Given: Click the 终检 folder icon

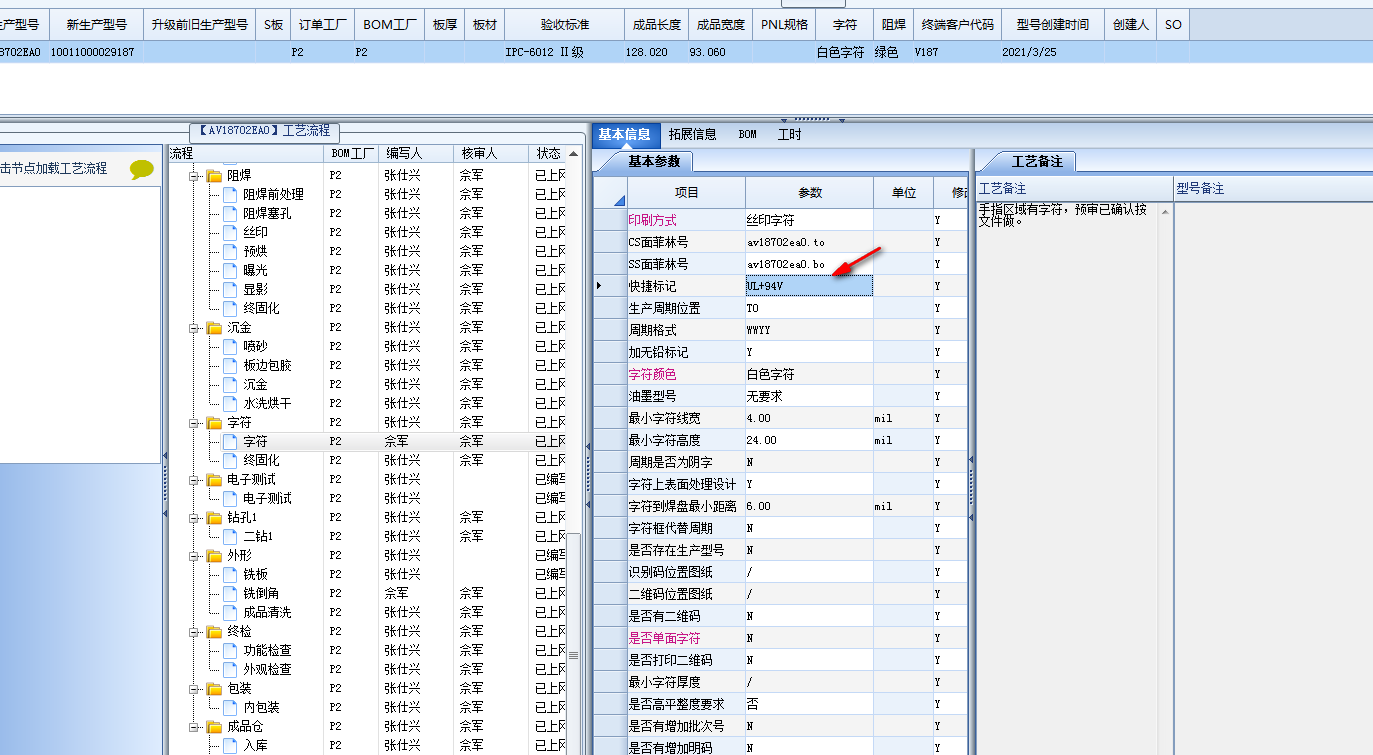Looking at the screenshot, I should coord(214,631).
